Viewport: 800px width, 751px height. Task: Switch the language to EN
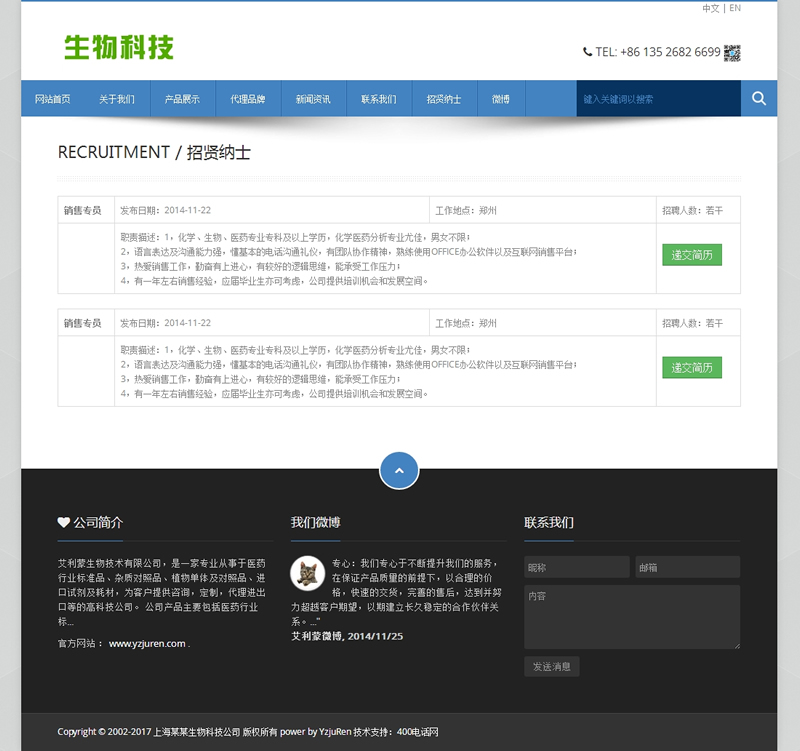(x=735, y=8)
